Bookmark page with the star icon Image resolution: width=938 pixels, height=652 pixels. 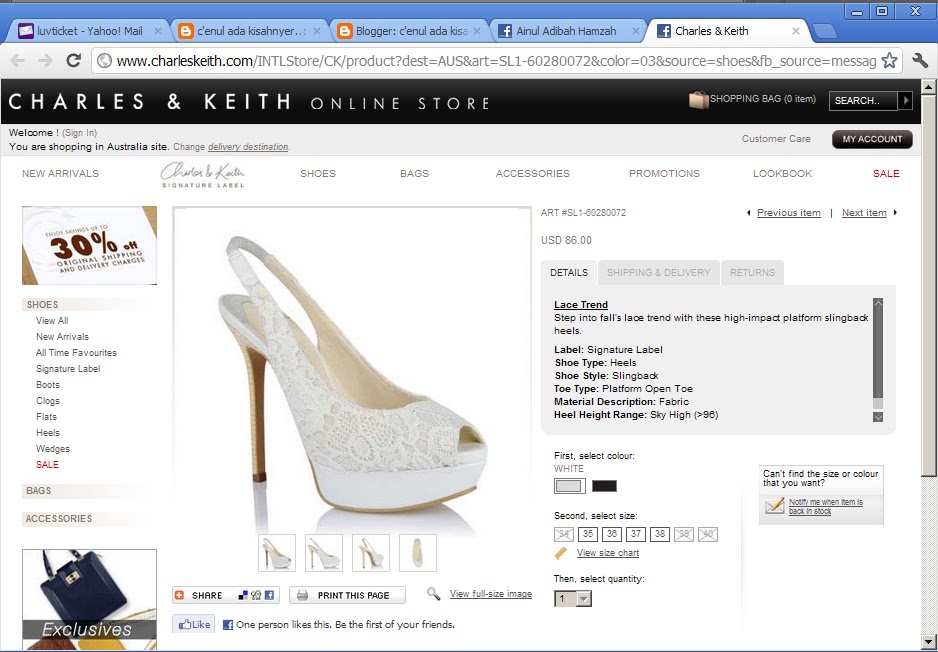(890, 60)
